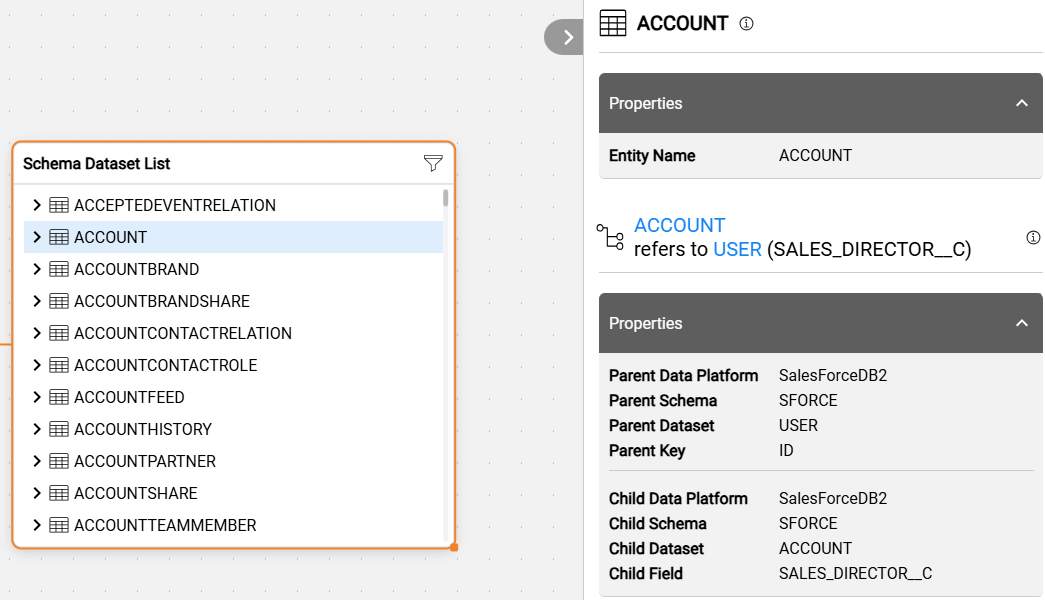Click the orange handle at the list corner
The width and height of the screenshot is (1045, 600).
point(454,547)
